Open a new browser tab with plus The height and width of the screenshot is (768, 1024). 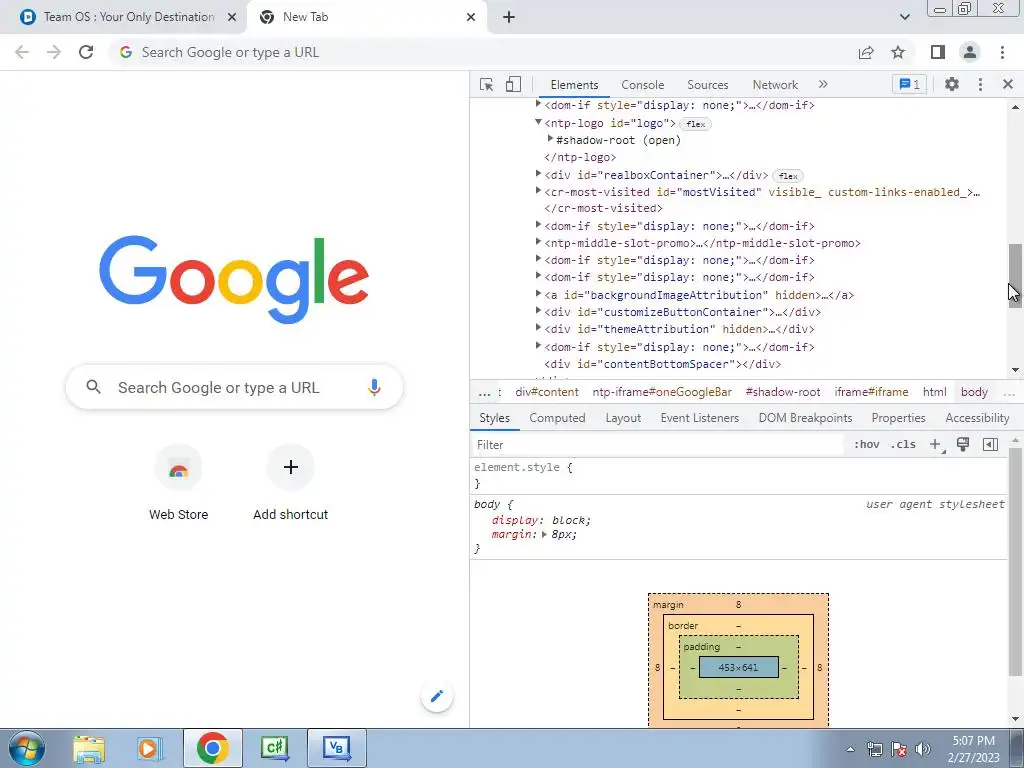509,17
